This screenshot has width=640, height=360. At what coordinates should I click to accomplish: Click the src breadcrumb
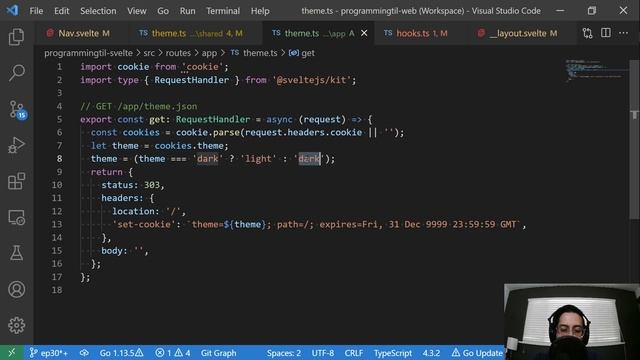tap(149, 53)
